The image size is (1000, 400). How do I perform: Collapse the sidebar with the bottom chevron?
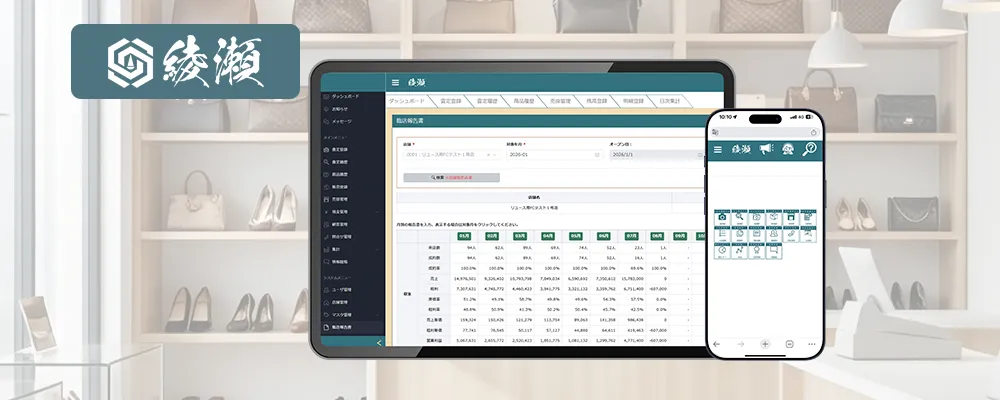click(379, 343)
